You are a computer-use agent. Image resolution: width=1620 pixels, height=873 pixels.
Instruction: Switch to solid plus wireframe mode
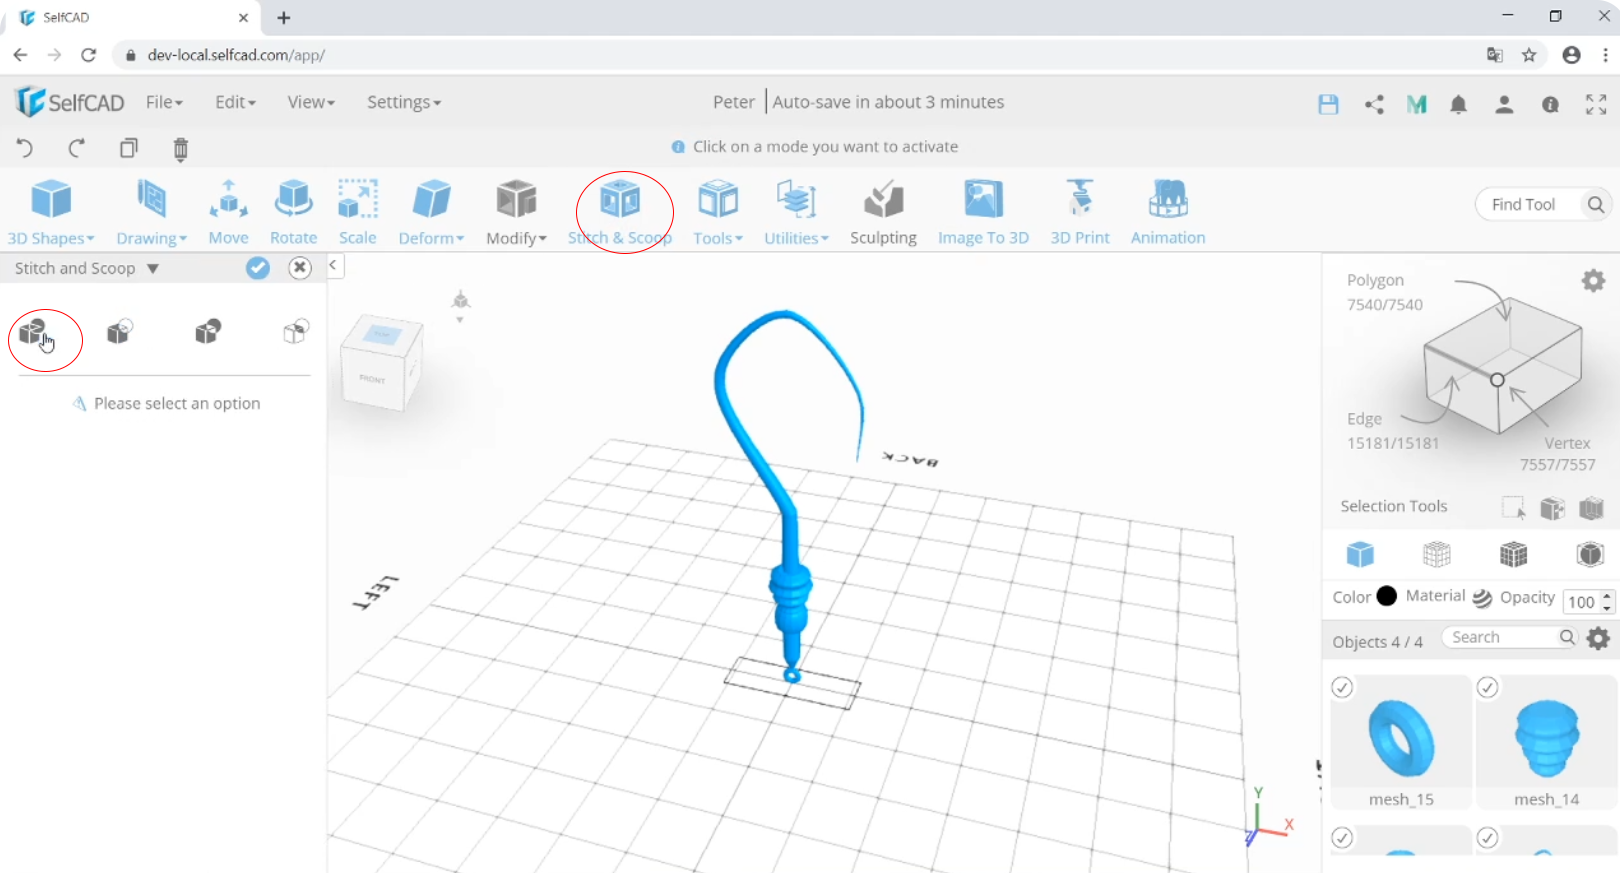coord(1514,554)
